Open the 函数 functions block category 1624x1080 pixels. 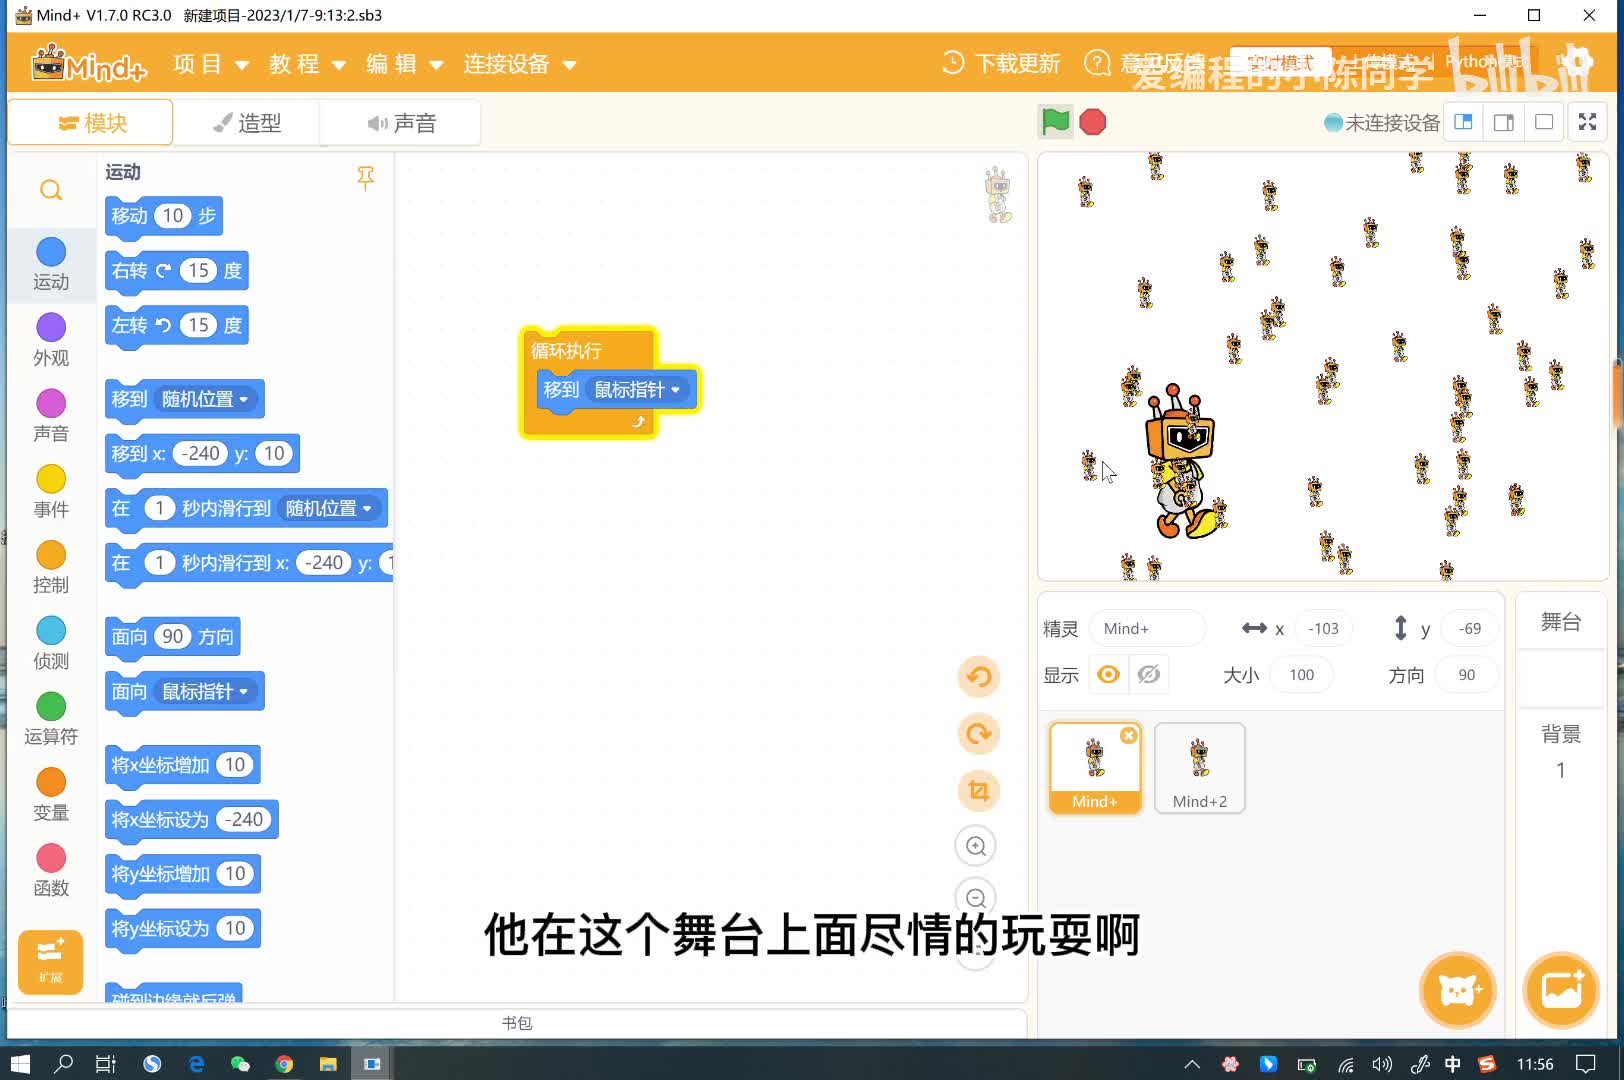[51, 872]
